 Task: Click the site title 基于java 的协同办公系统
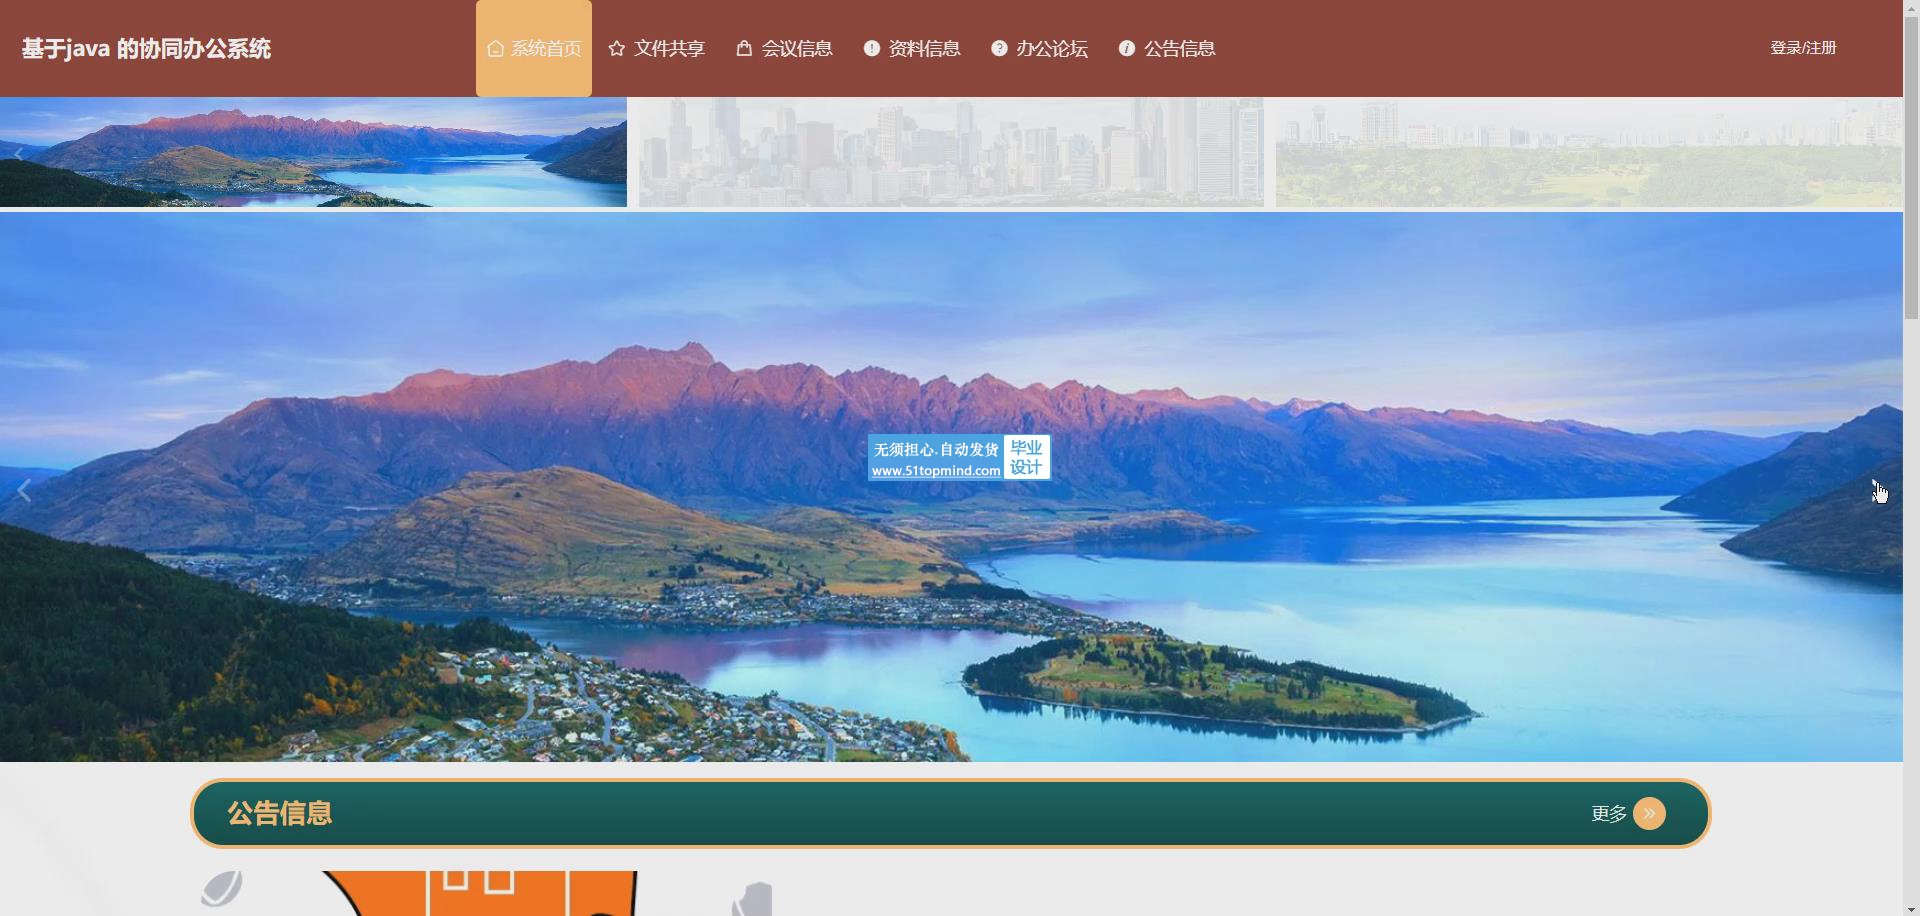tap(146, 49)
